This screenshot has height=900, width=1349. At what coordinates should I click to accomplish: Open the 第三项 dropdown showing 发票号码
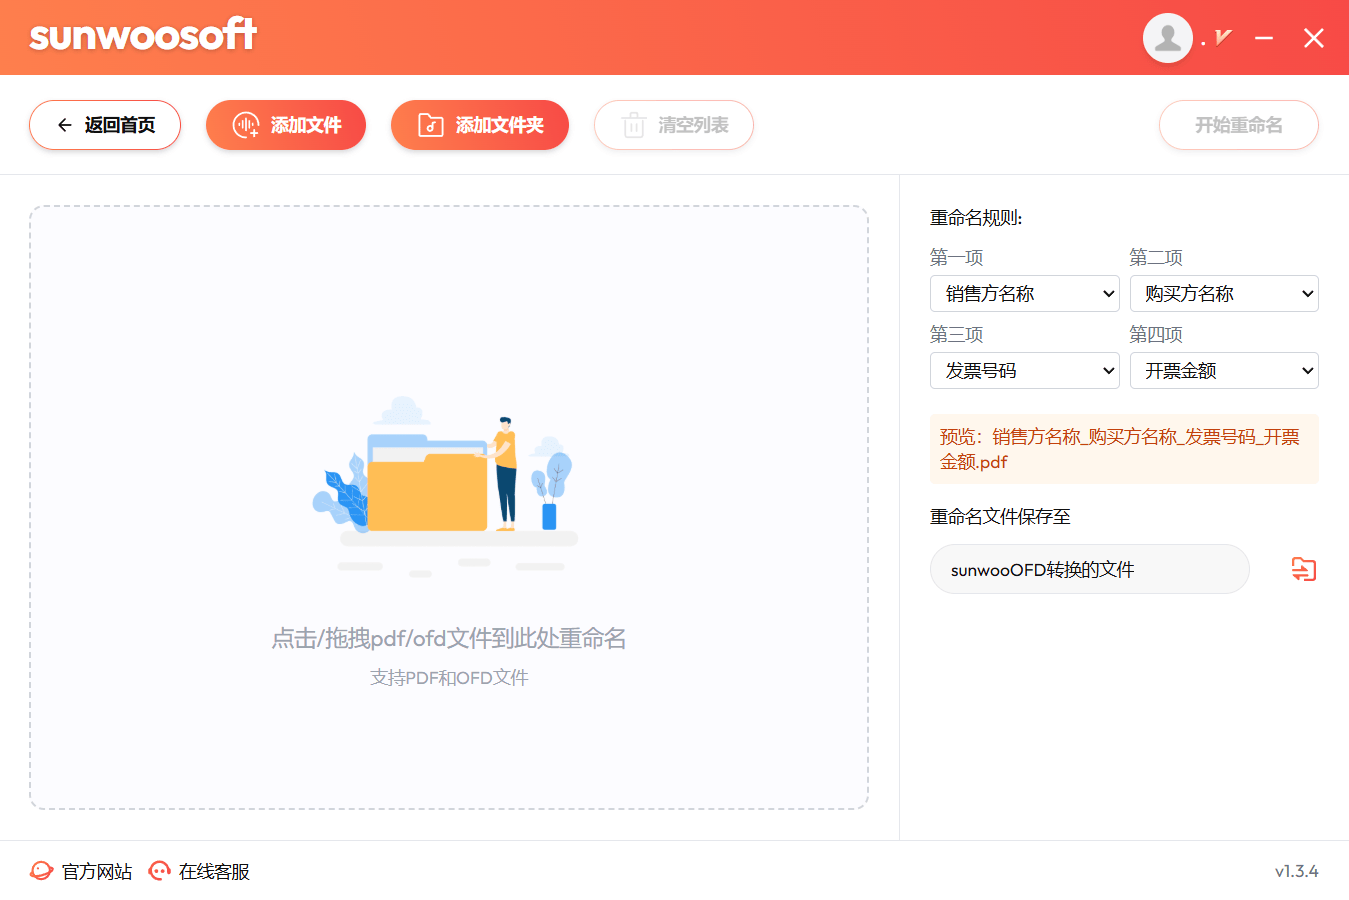[x=1024, y=371]
